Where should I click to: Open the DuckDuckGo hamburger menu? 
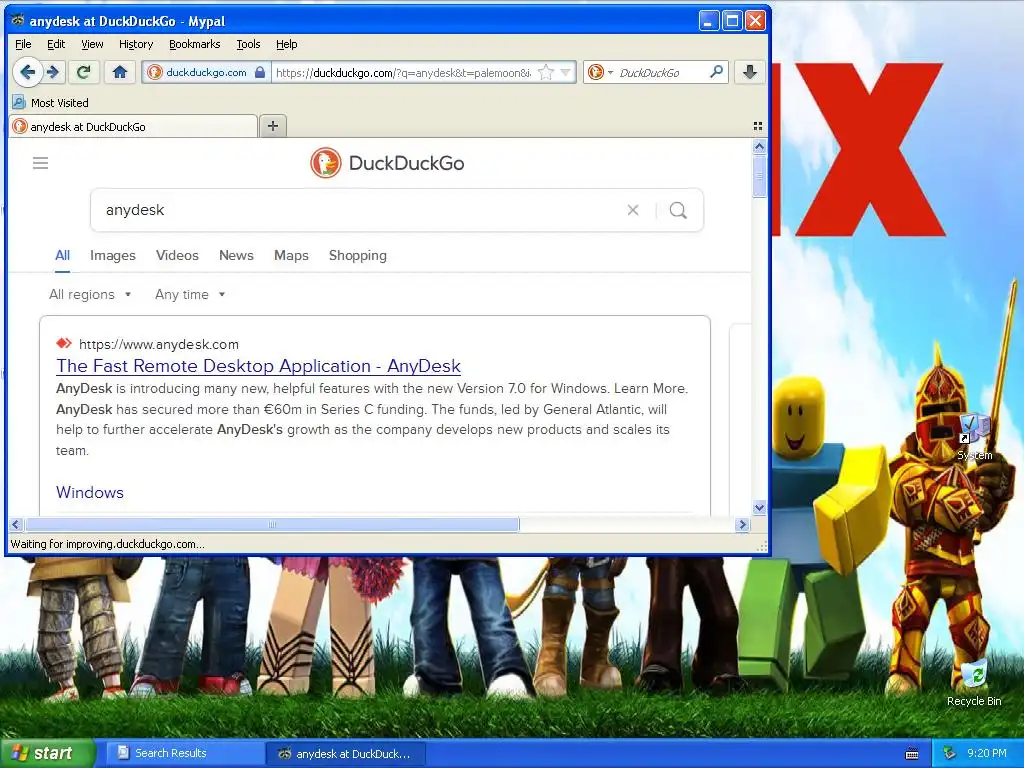[x=40, y=163]
